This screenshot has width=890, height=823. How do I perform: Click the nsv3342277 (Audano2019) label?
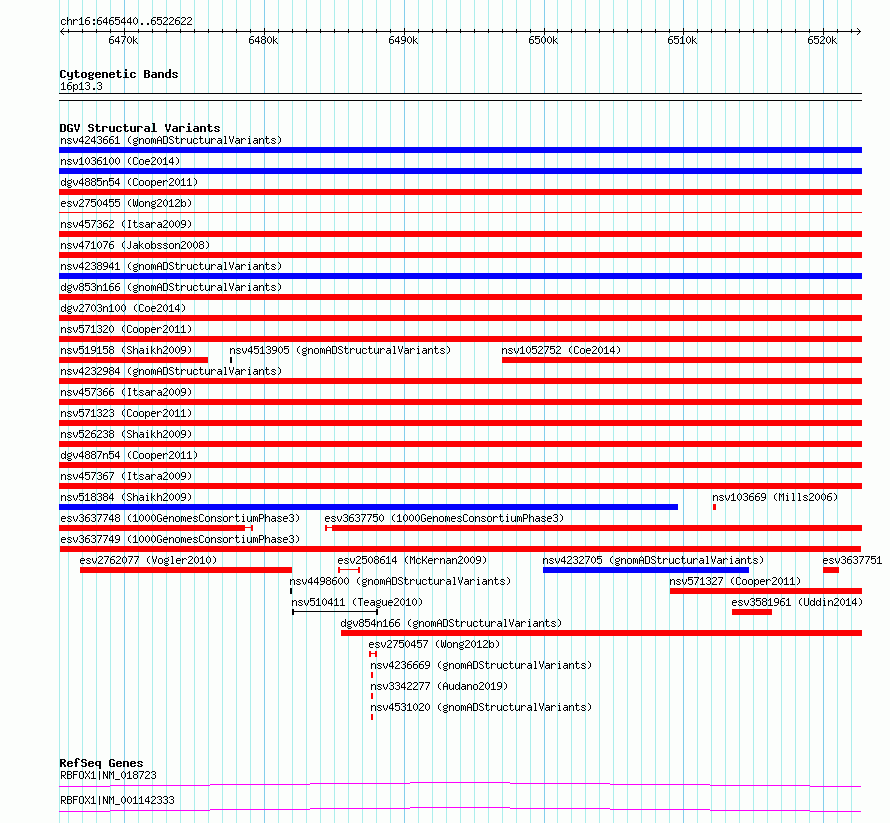pyautogui.click(x=439, y=686)
